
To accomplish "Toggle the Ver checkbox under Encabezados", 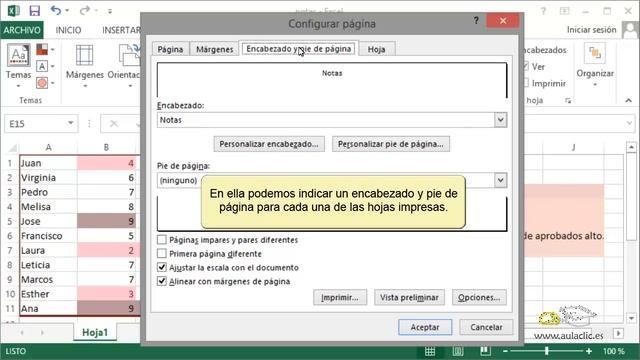I will (x=526, y=66).
